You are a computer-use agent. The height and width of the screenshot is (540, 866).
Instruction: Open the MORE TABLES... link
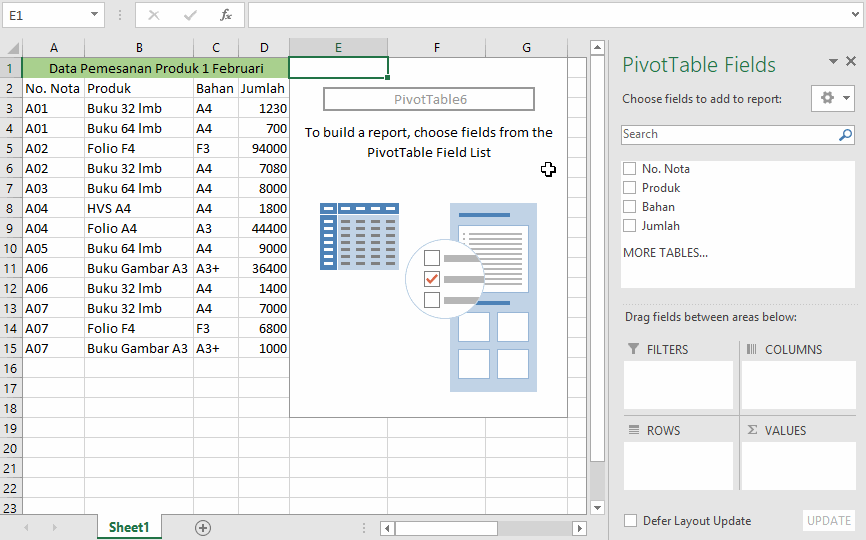tap(665, 253)
